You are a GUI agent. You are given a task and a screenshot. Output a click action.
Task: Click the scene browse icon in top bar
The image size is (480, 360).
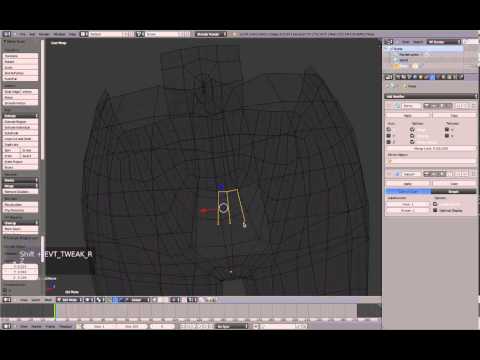point(140,34)
